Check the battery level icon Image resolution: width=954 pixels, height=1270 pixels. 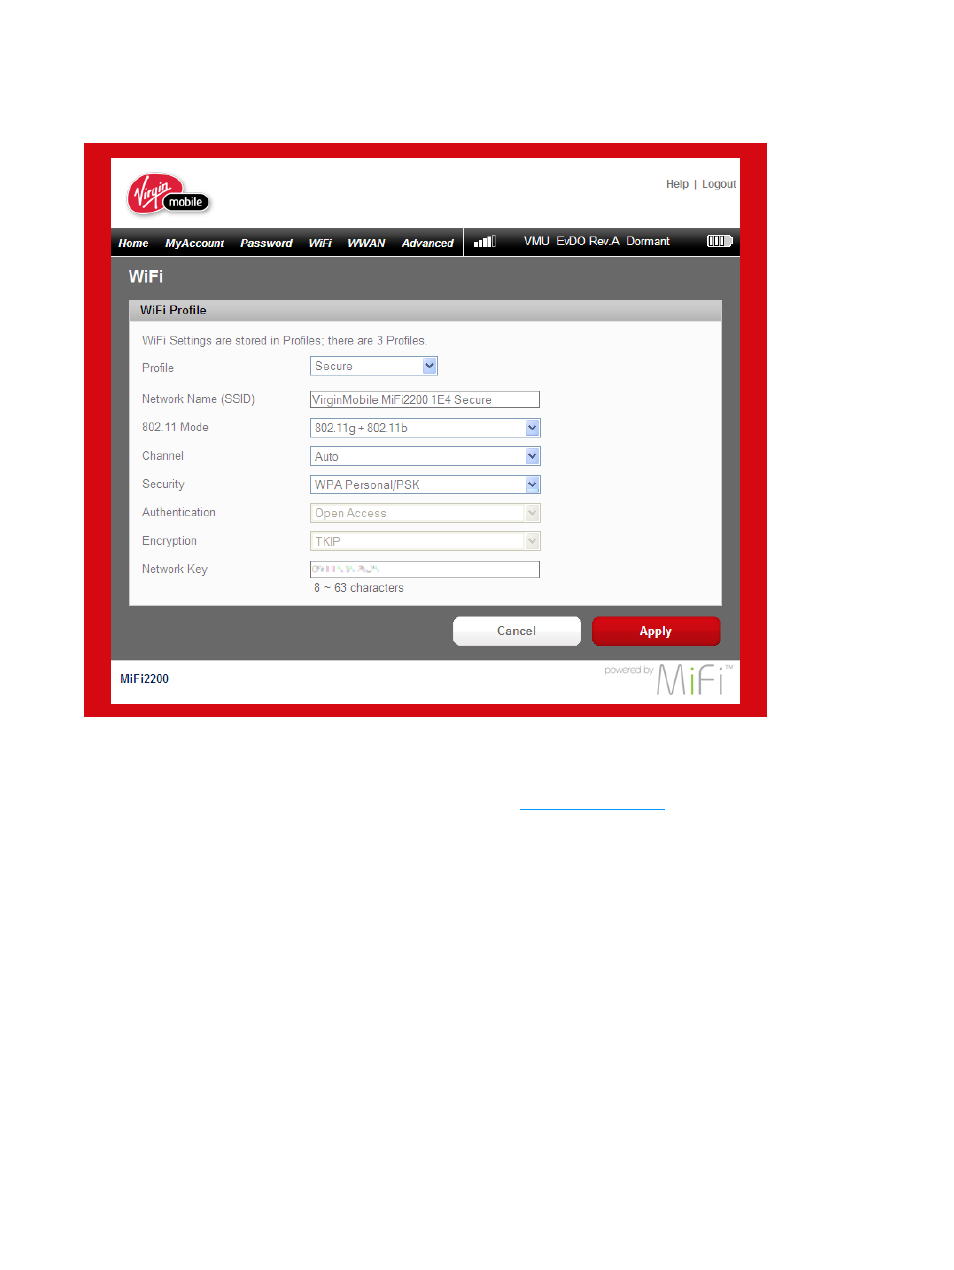point(720,241)
